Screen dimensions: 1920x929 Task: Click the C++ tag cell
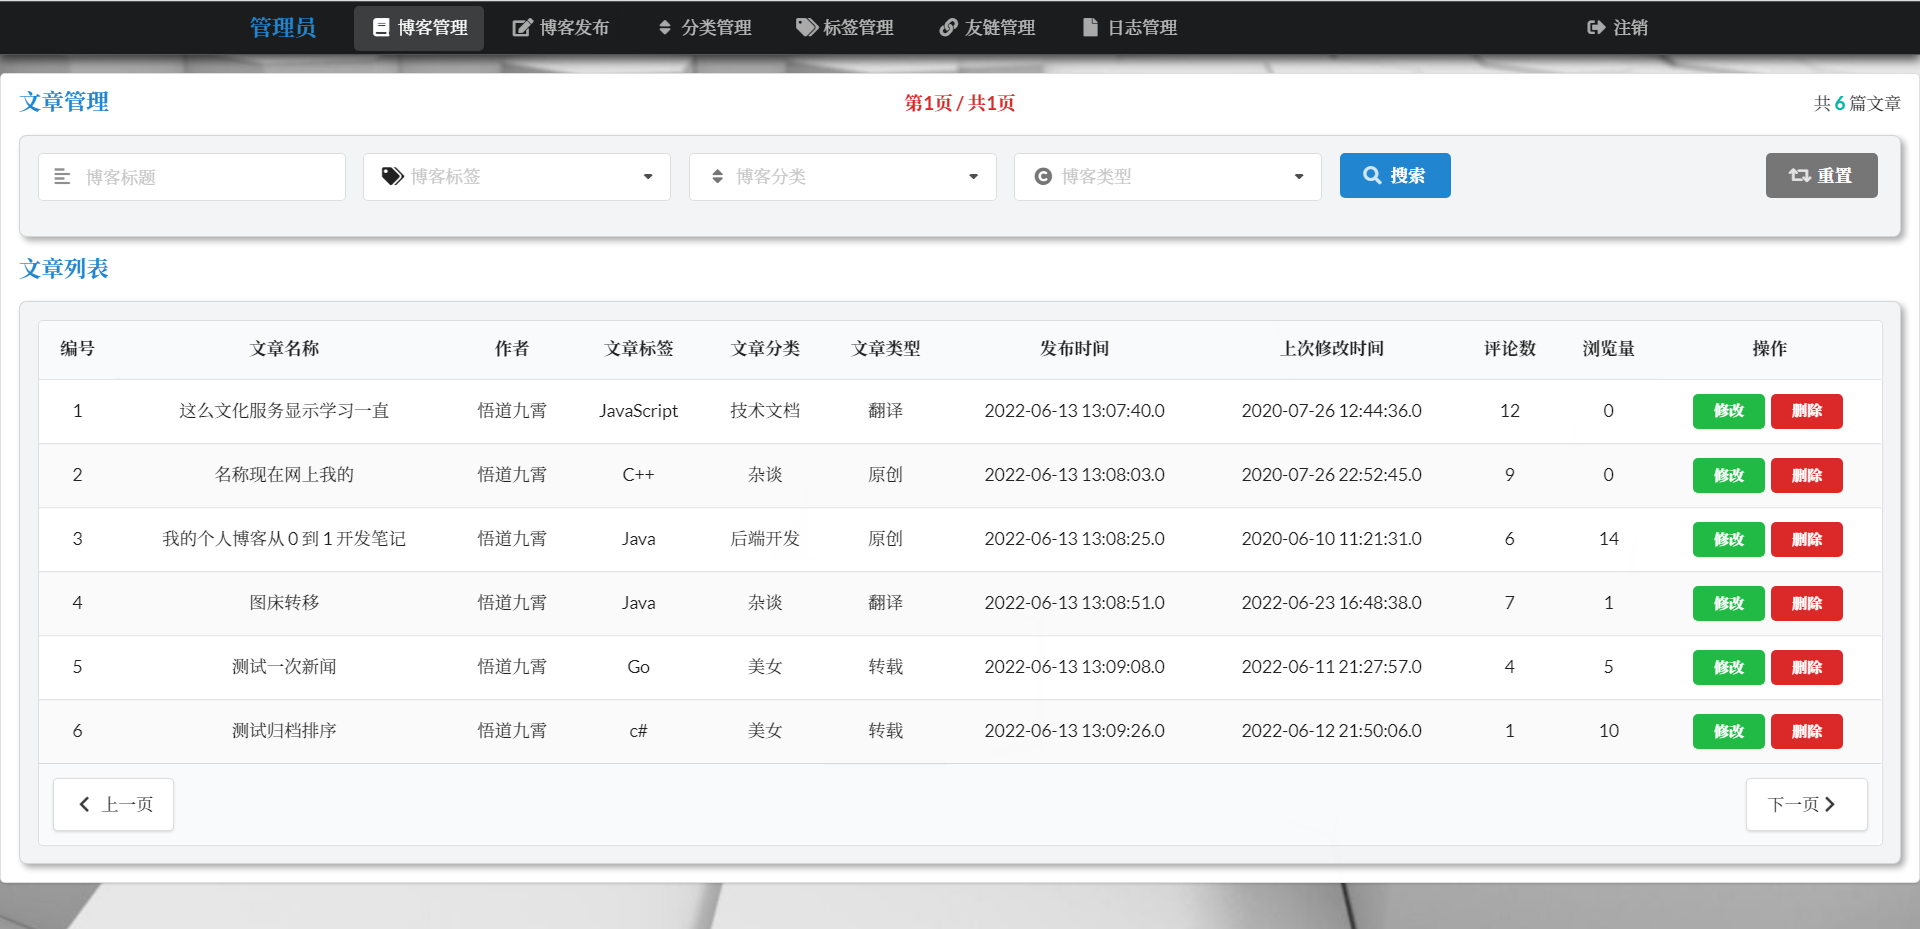[x=638, y=475]
